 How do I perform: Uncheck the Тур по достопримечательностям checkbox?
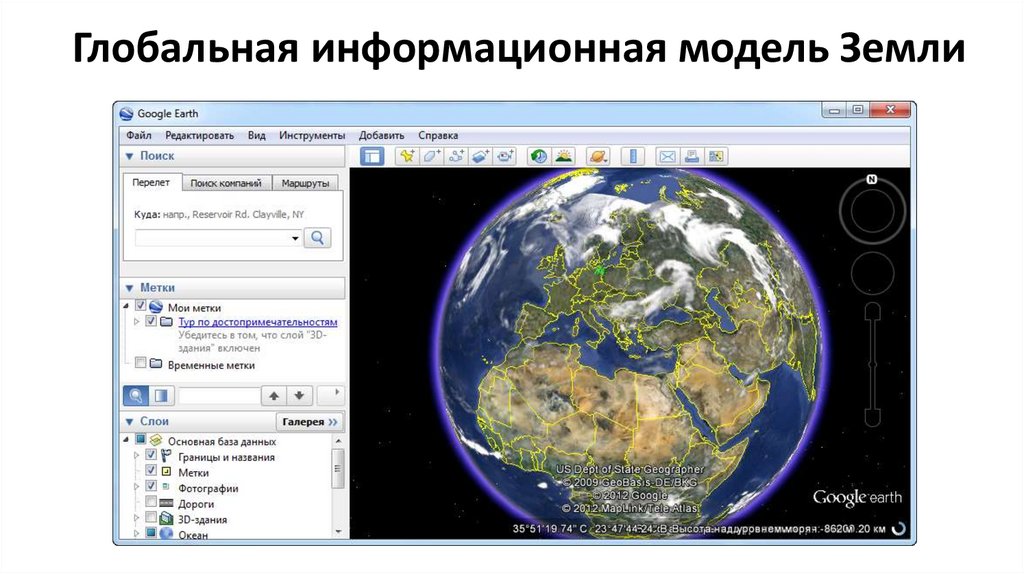(151, 321)
